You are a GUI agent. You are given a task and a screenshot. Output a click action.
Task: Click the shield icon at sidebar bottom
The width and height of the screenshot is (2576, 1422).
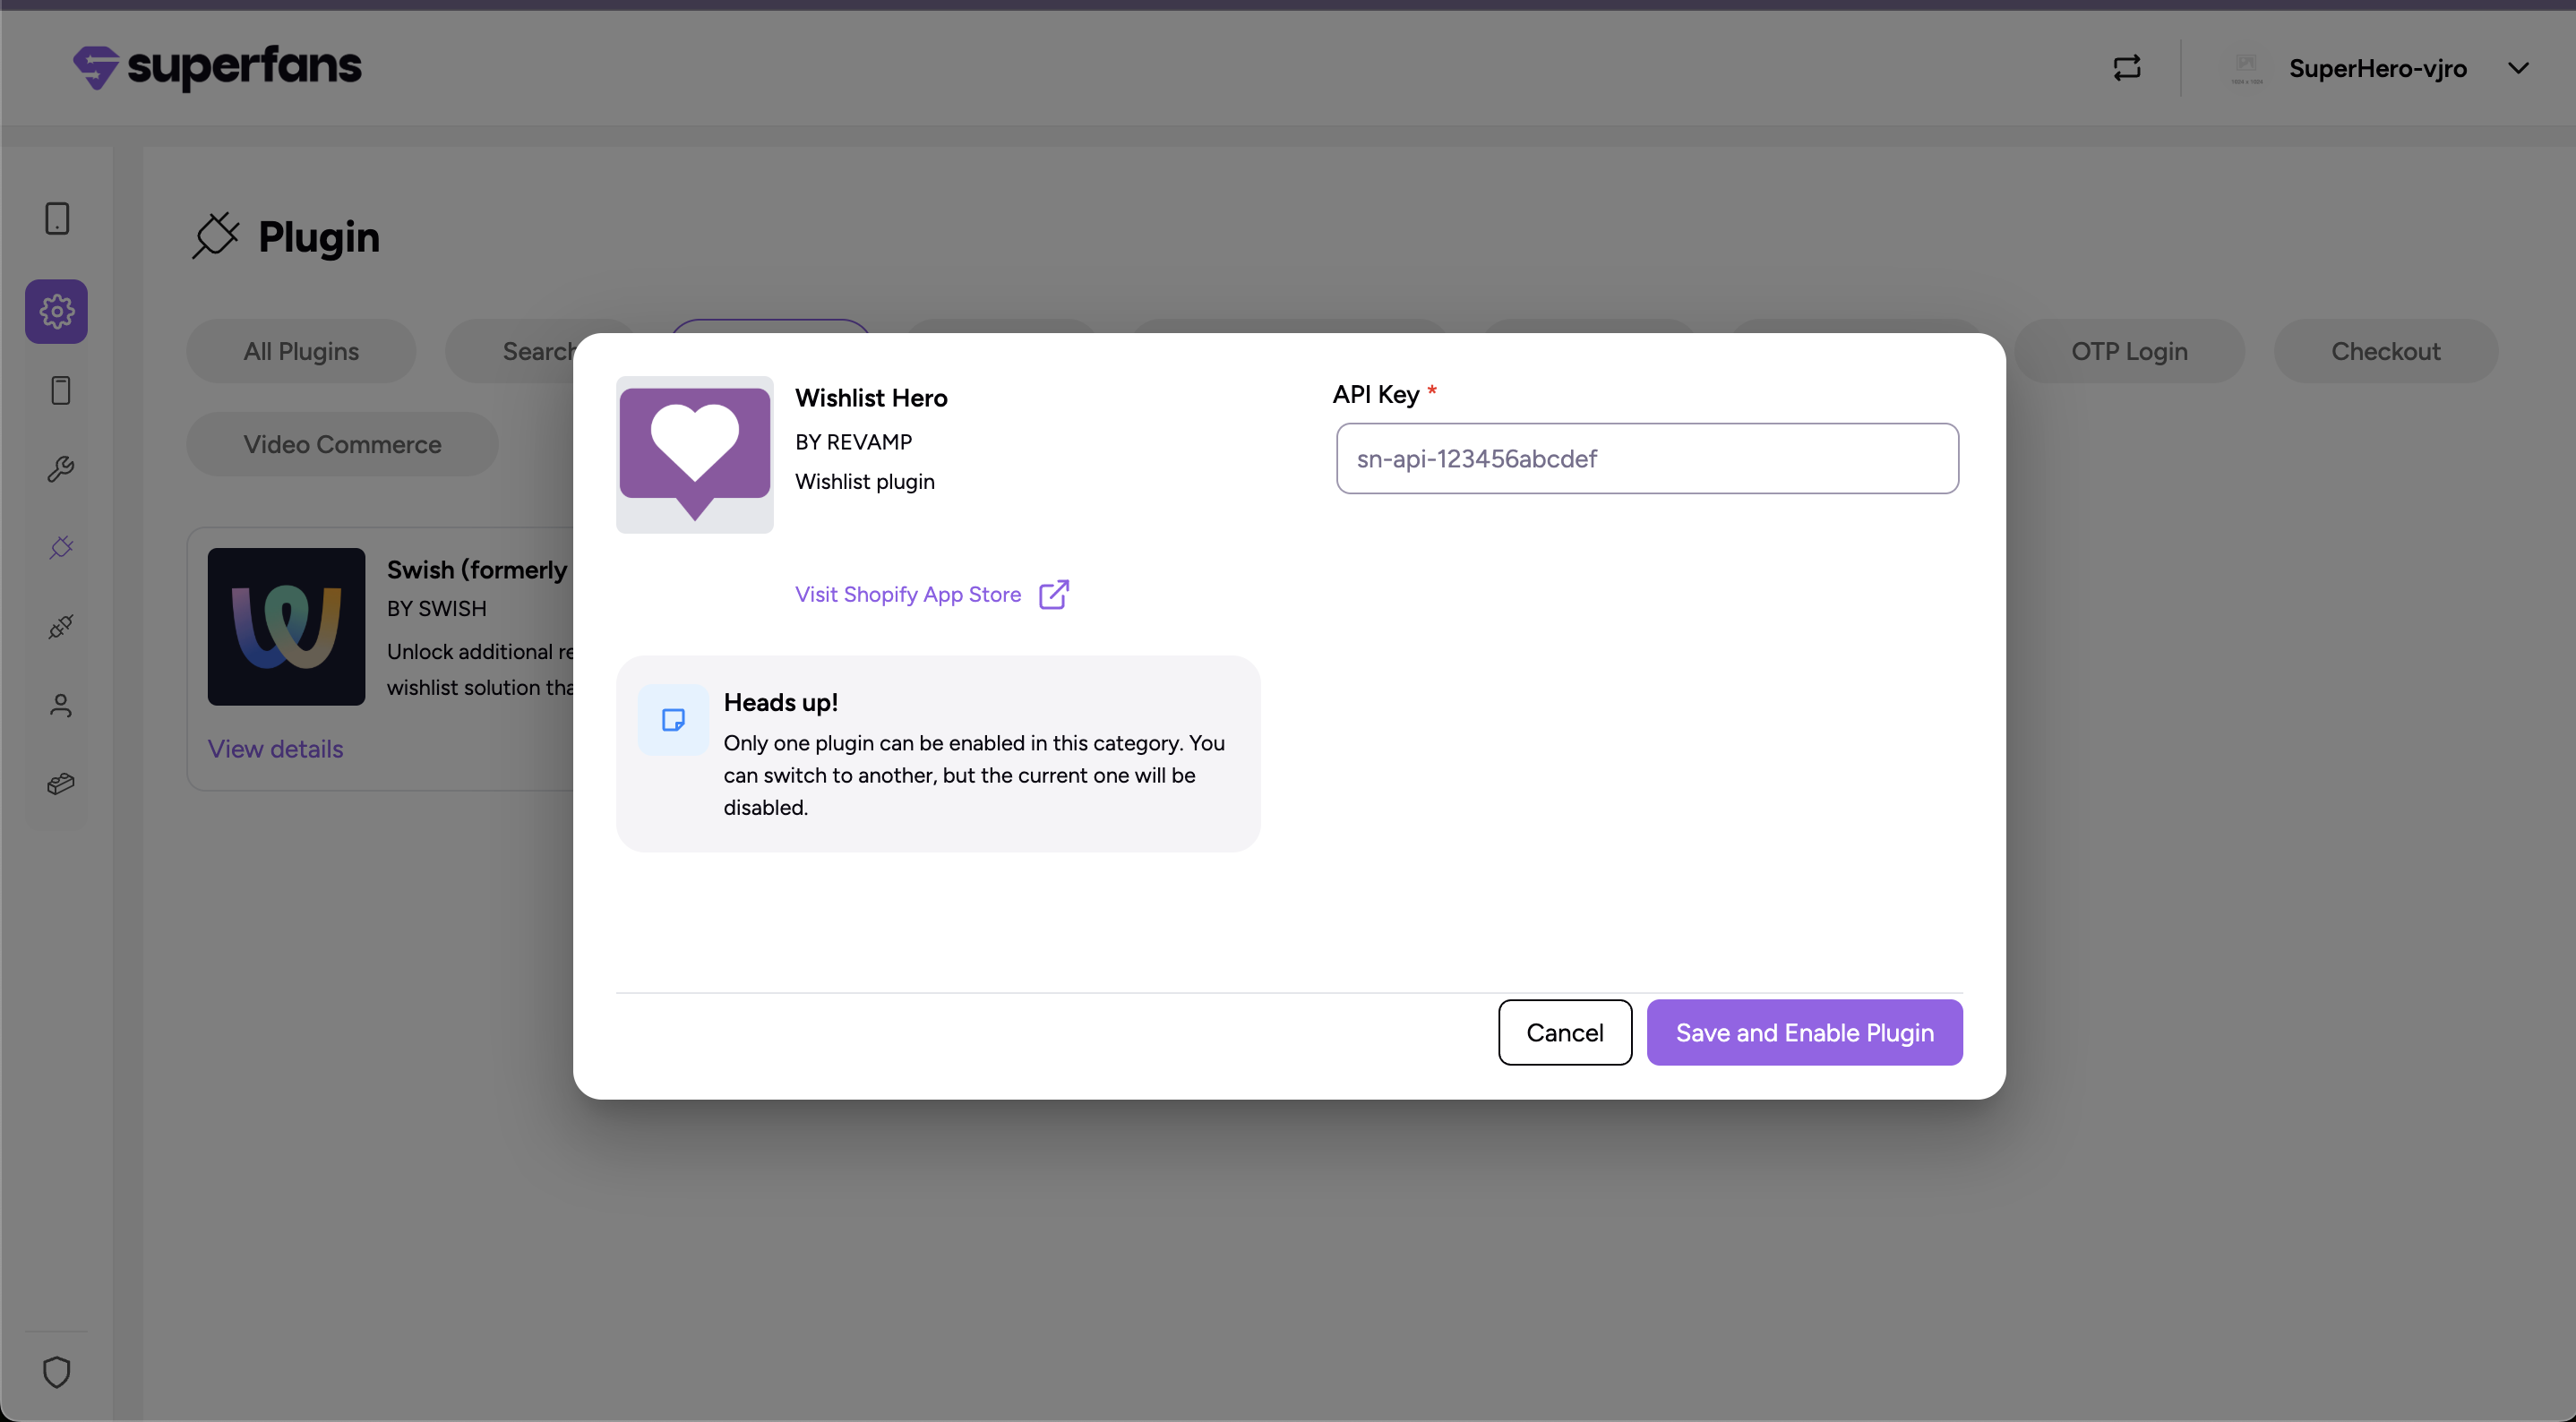[x=57, y=1371]
